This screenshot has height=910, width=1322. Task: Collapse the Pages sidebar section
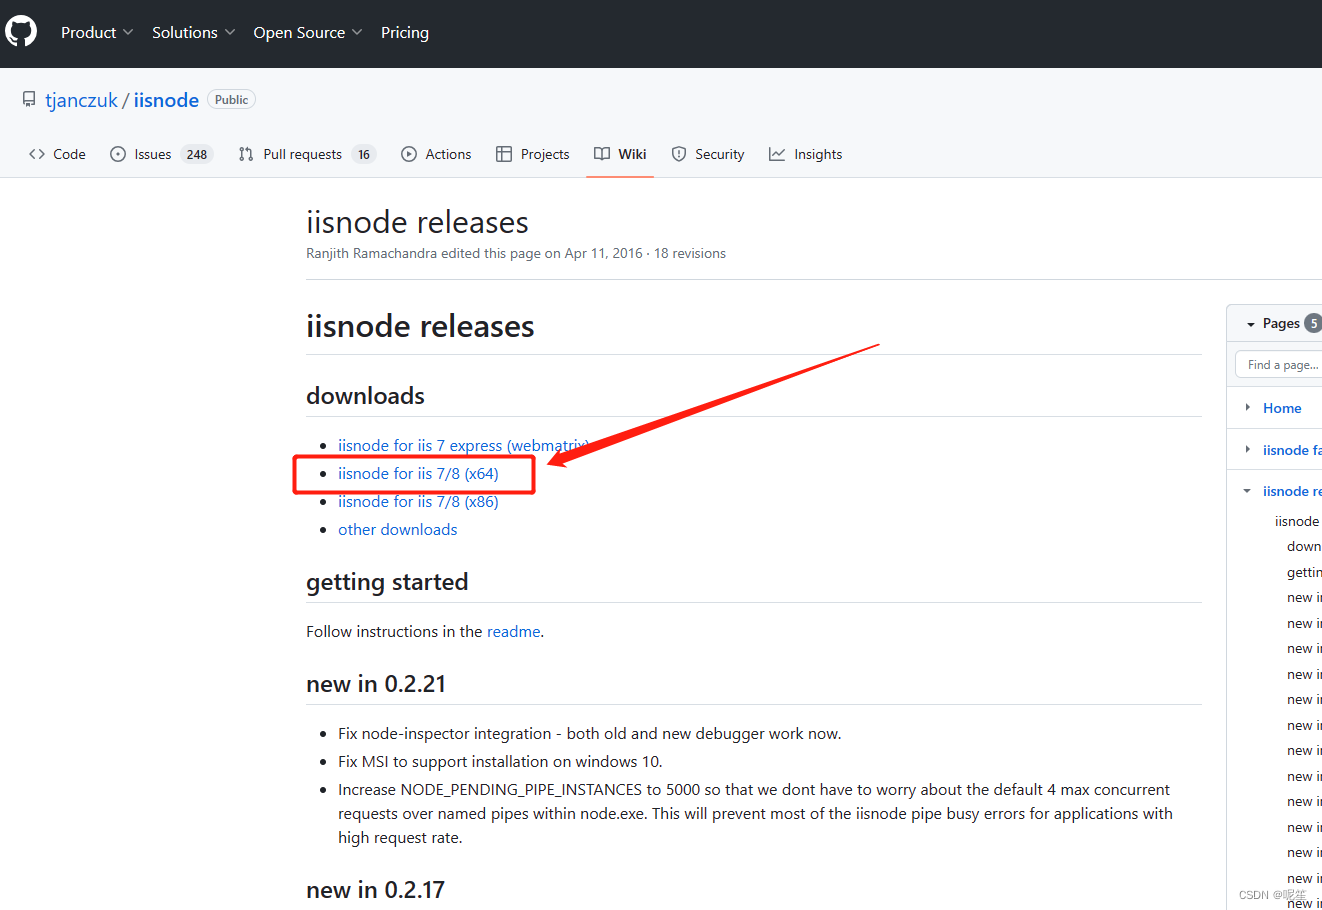pos(1250,324)
